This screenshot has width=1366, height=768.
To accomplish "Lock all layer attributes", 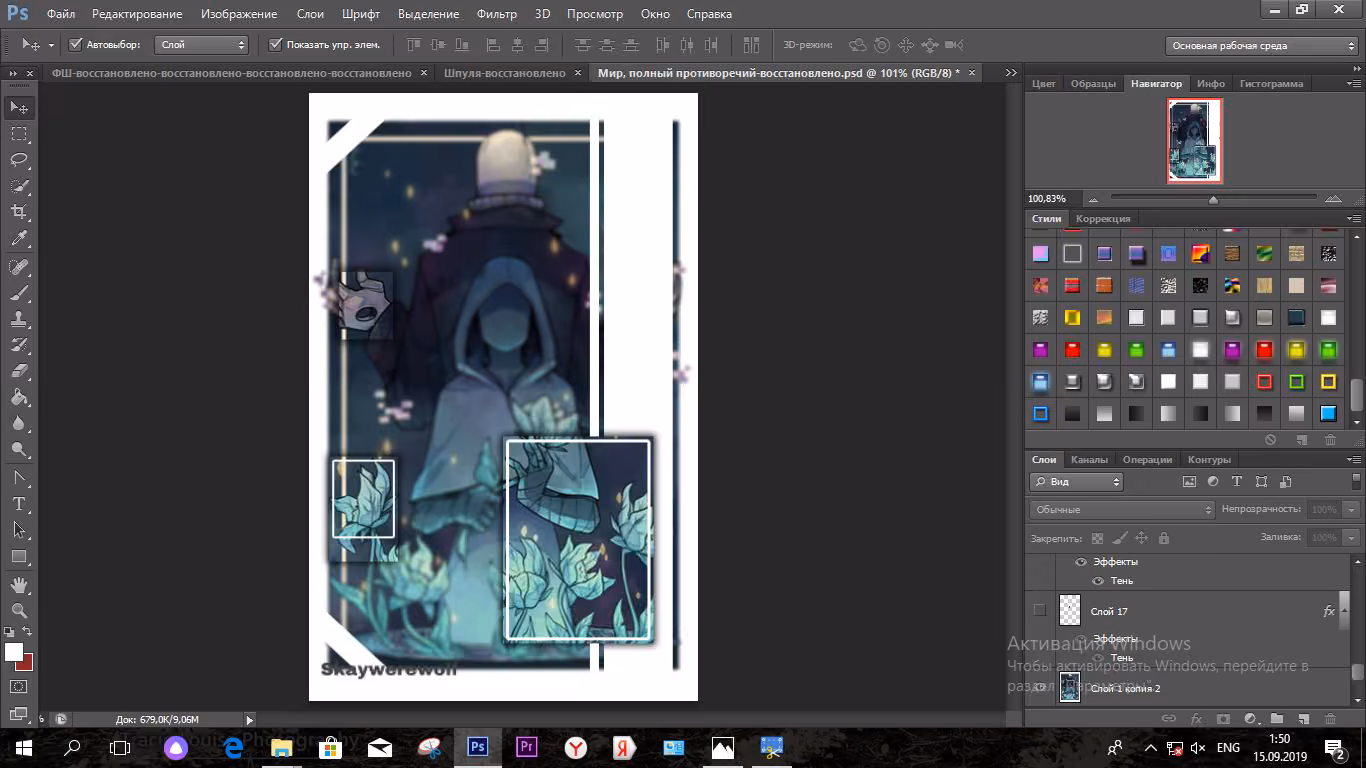I will (x=1164, y=538).
